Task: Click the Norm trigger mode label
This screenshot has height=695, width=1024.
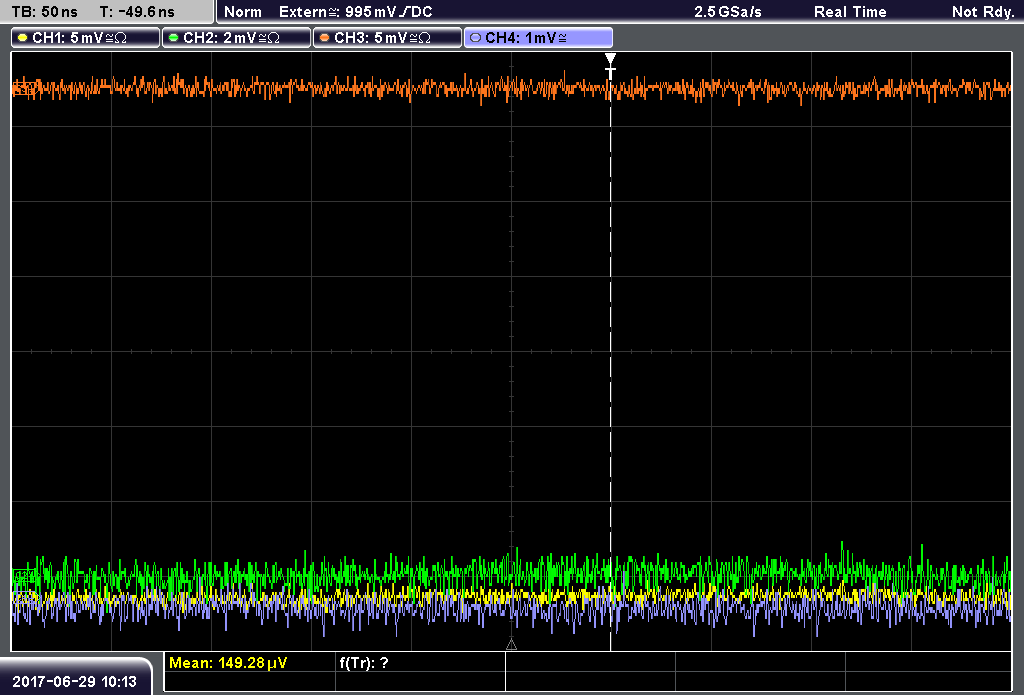Action: click(243, 12)
